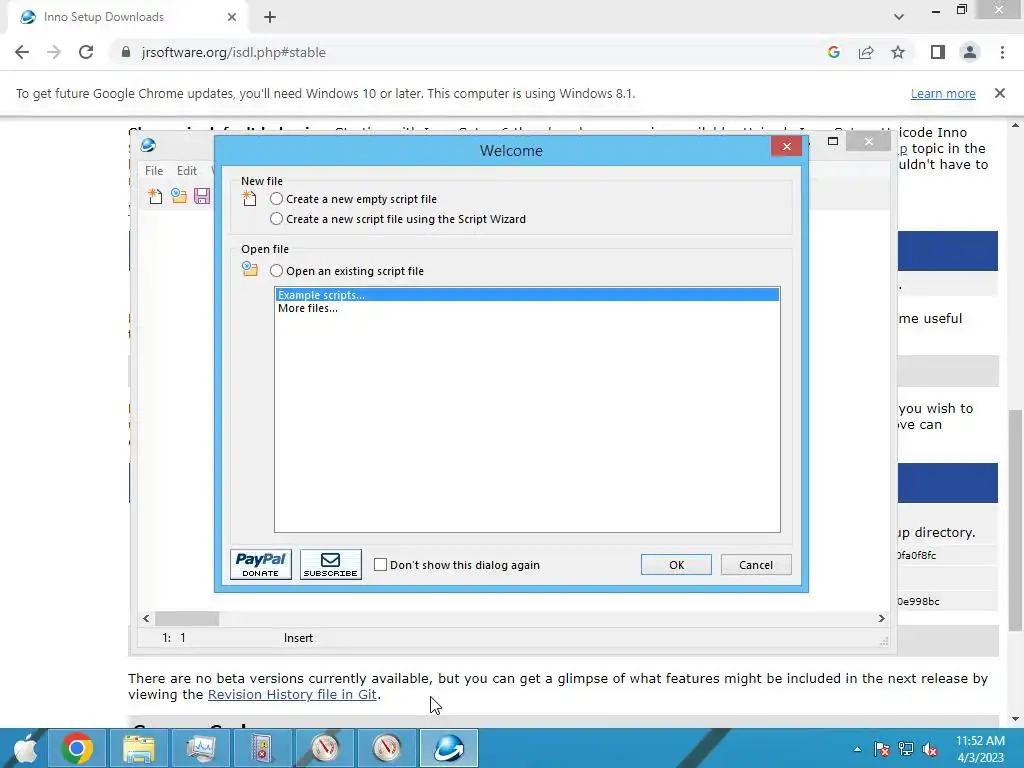Select Example scripts... in the file list
The width and height of the screenshot is (1024, 768).
click(x=527, y=295)
